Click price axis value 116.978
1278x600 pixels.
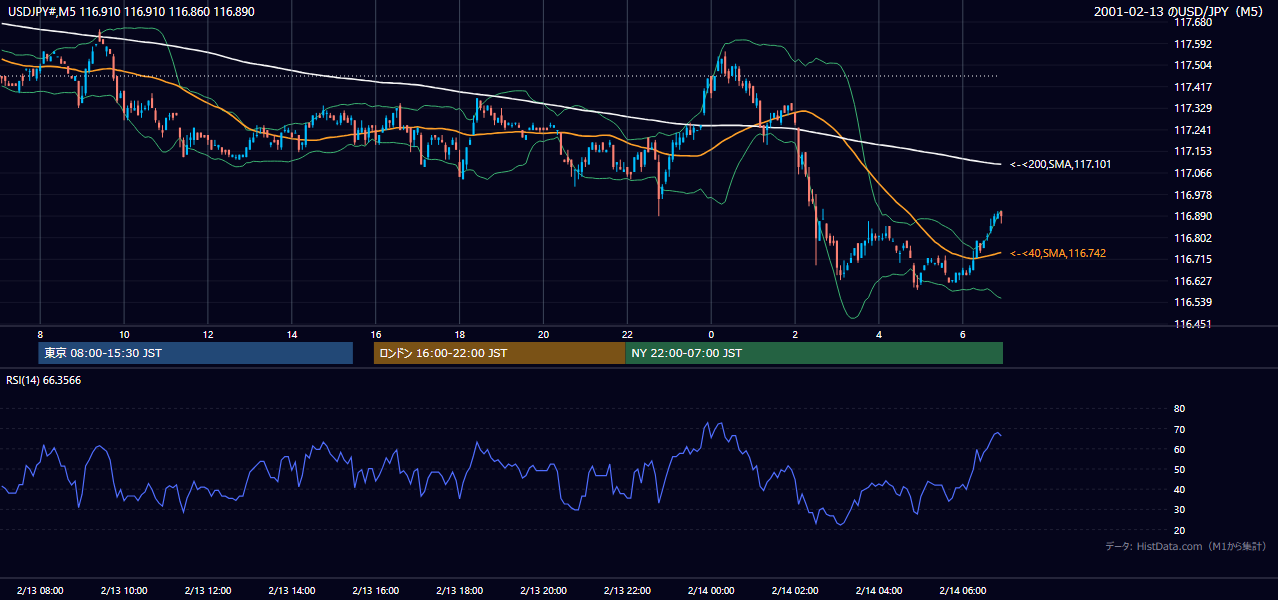[1193, 195]
